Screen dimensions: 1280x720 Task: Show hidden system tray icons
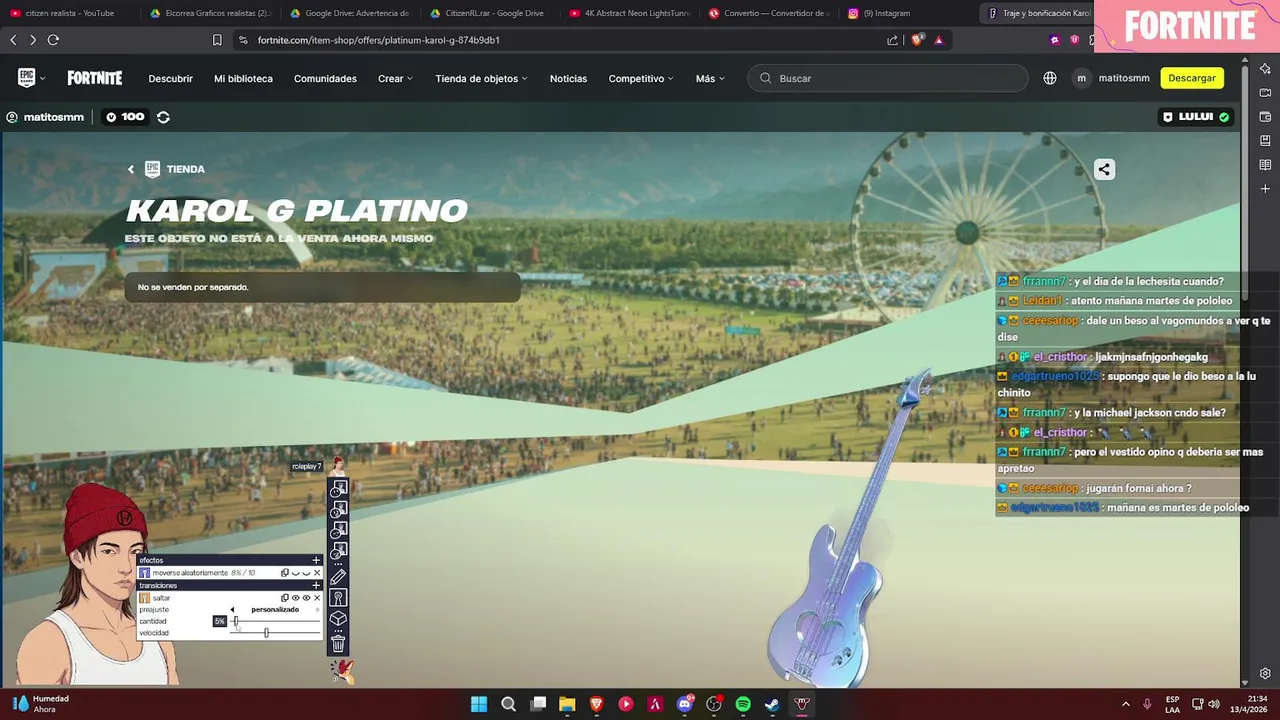pos(1125,704)
